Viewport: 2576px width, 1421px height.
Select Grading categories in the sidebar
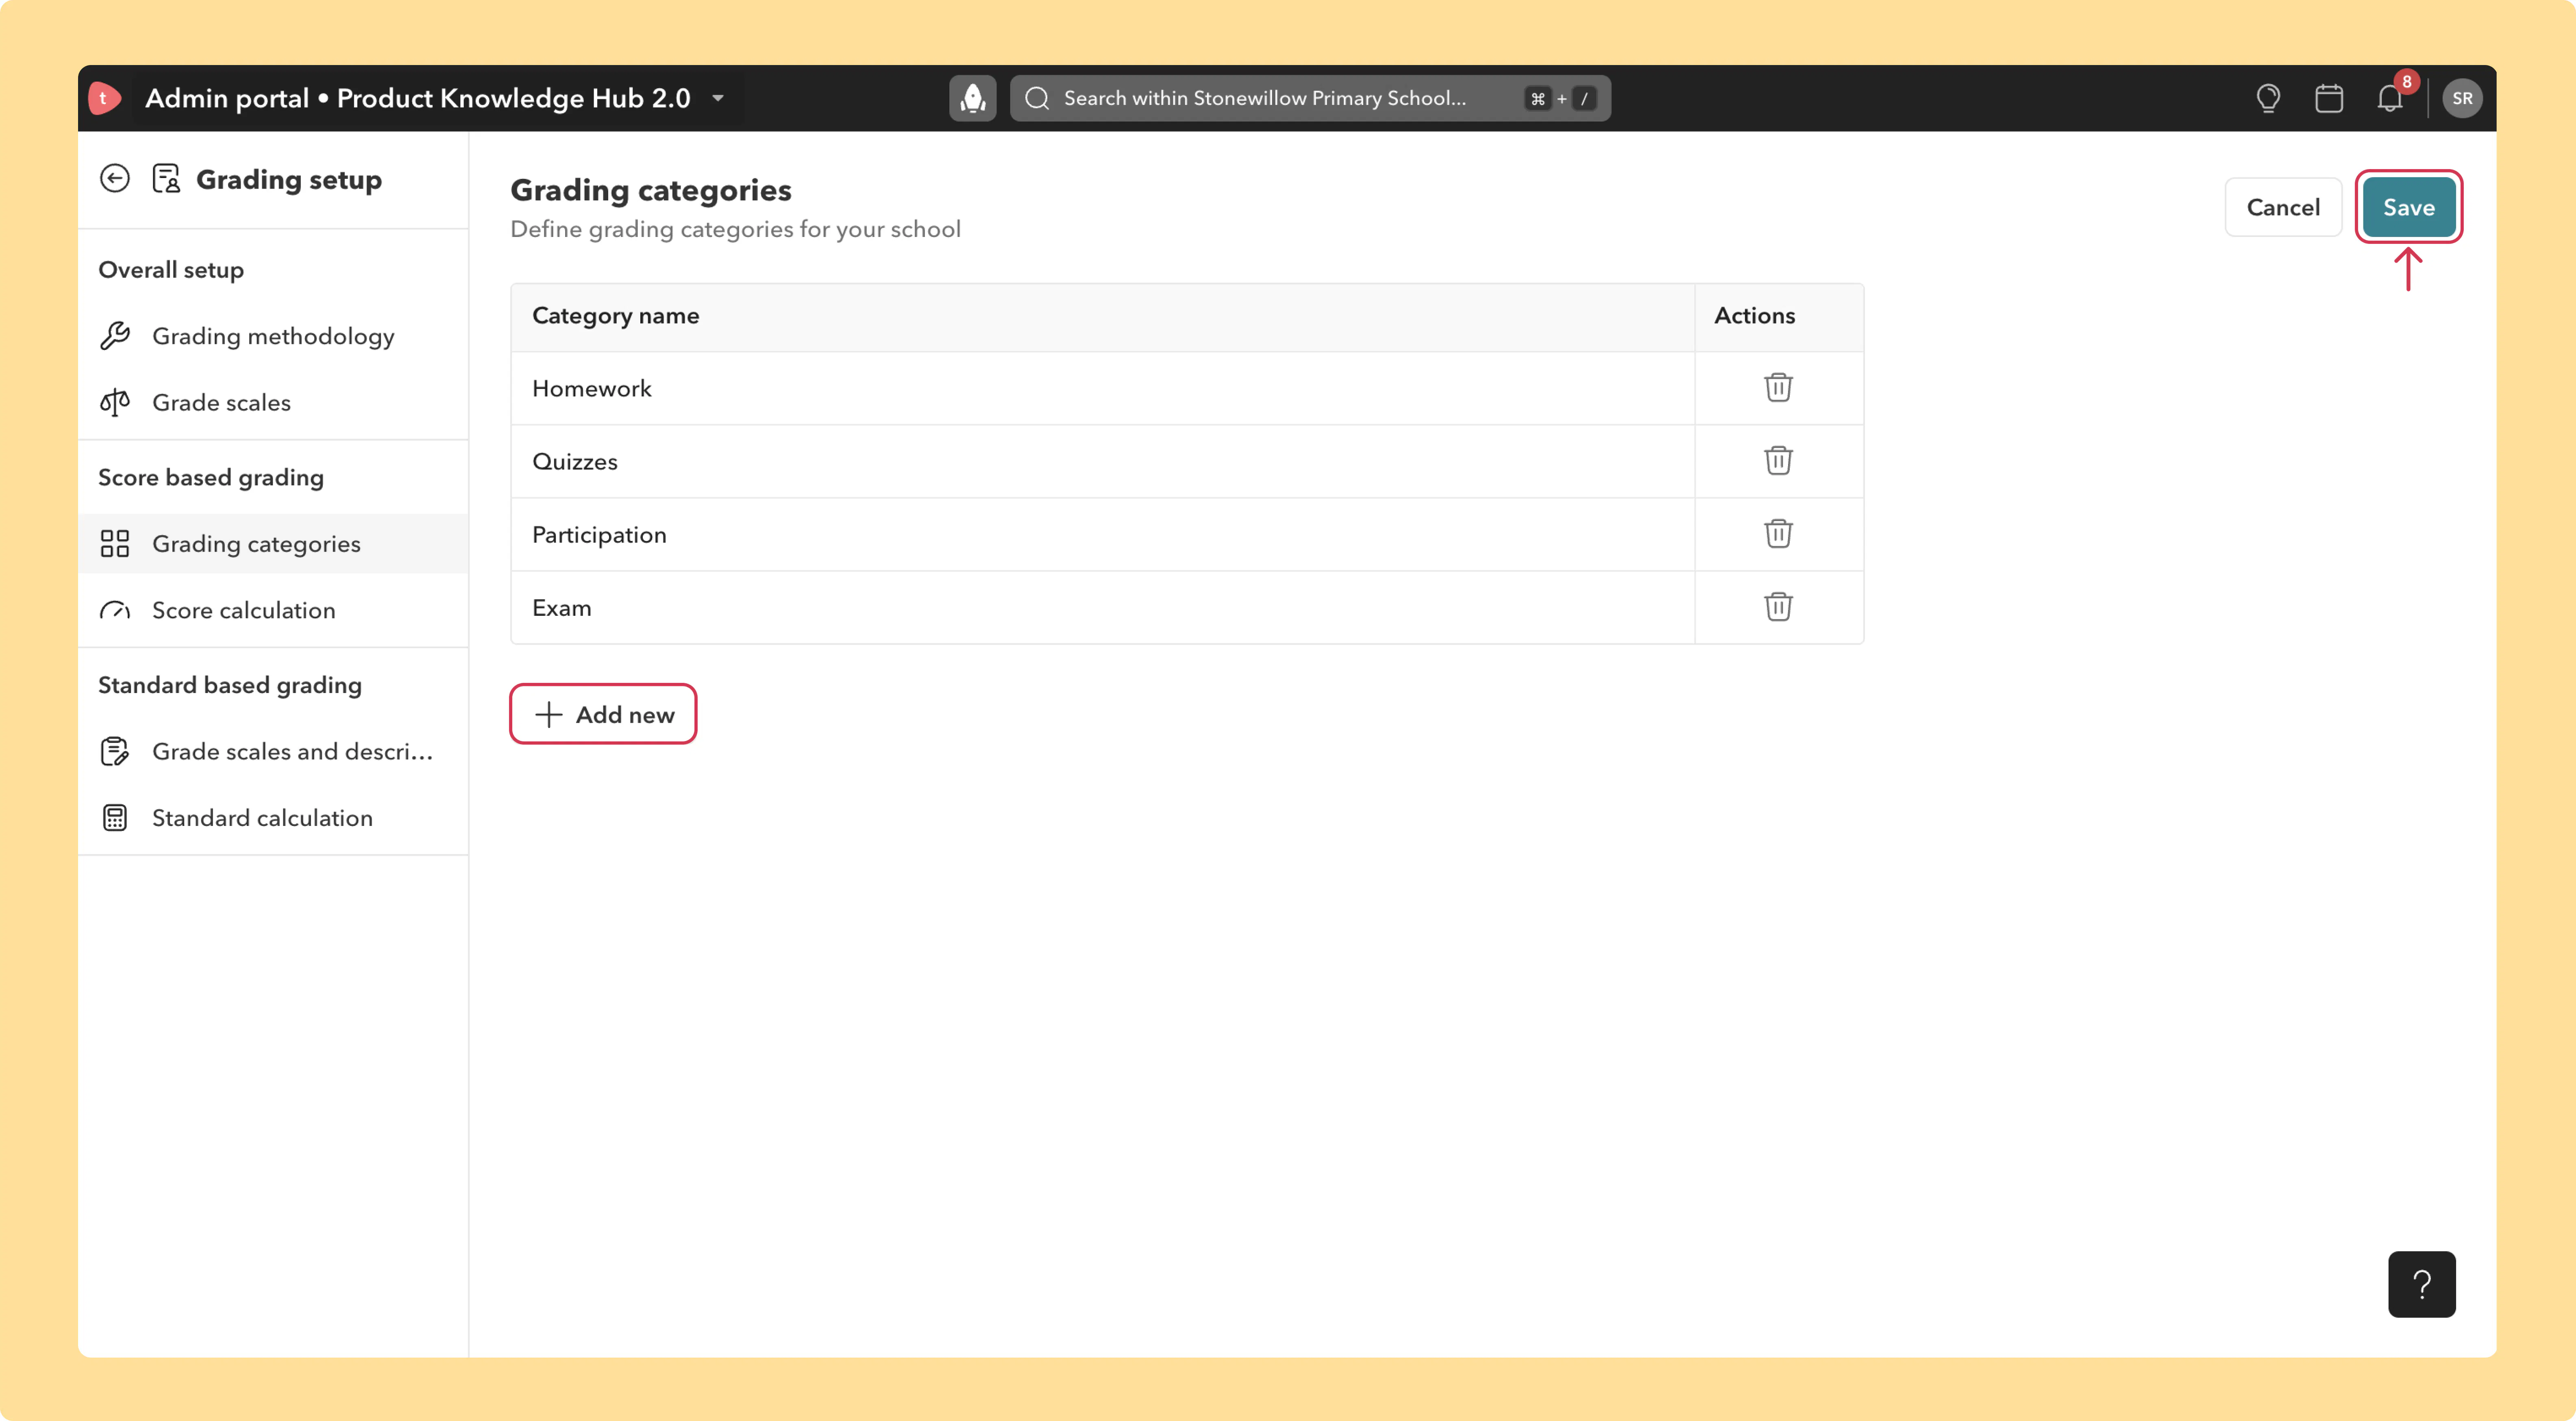coord(273,544)
